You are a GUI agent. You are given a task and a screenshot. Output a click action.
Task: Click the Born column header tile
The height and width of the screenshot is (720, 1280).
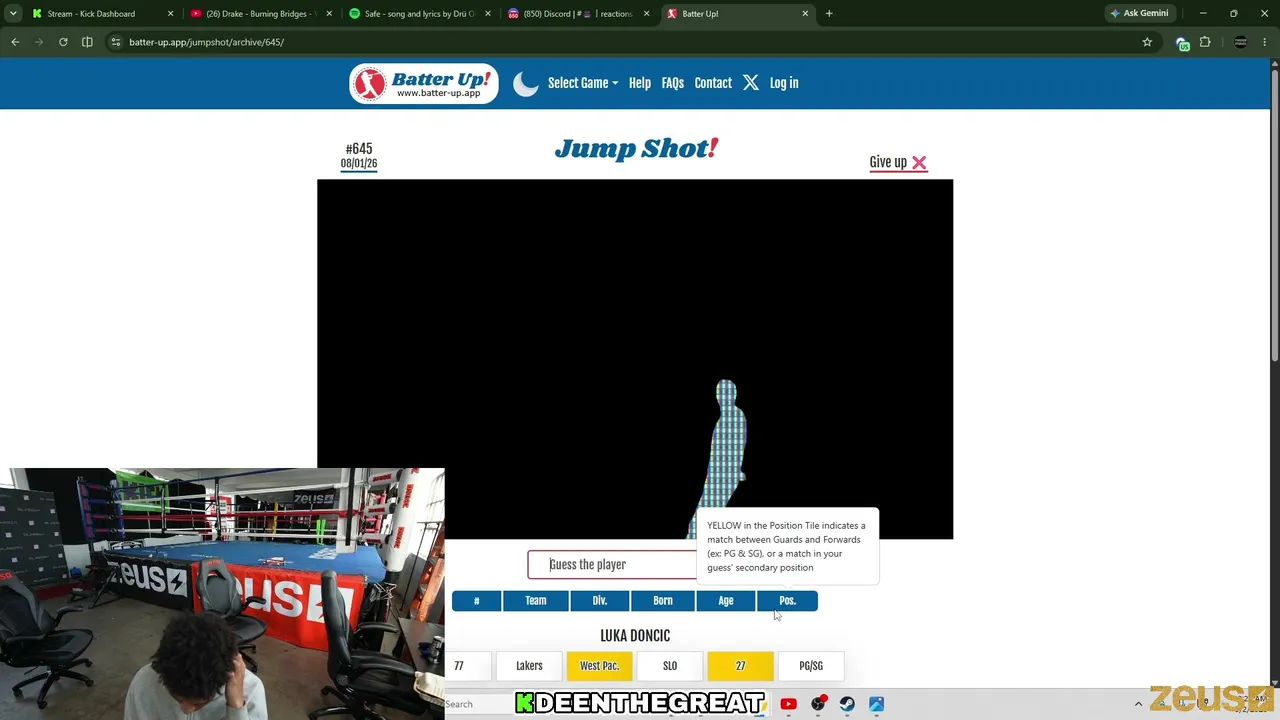(663, 601)
